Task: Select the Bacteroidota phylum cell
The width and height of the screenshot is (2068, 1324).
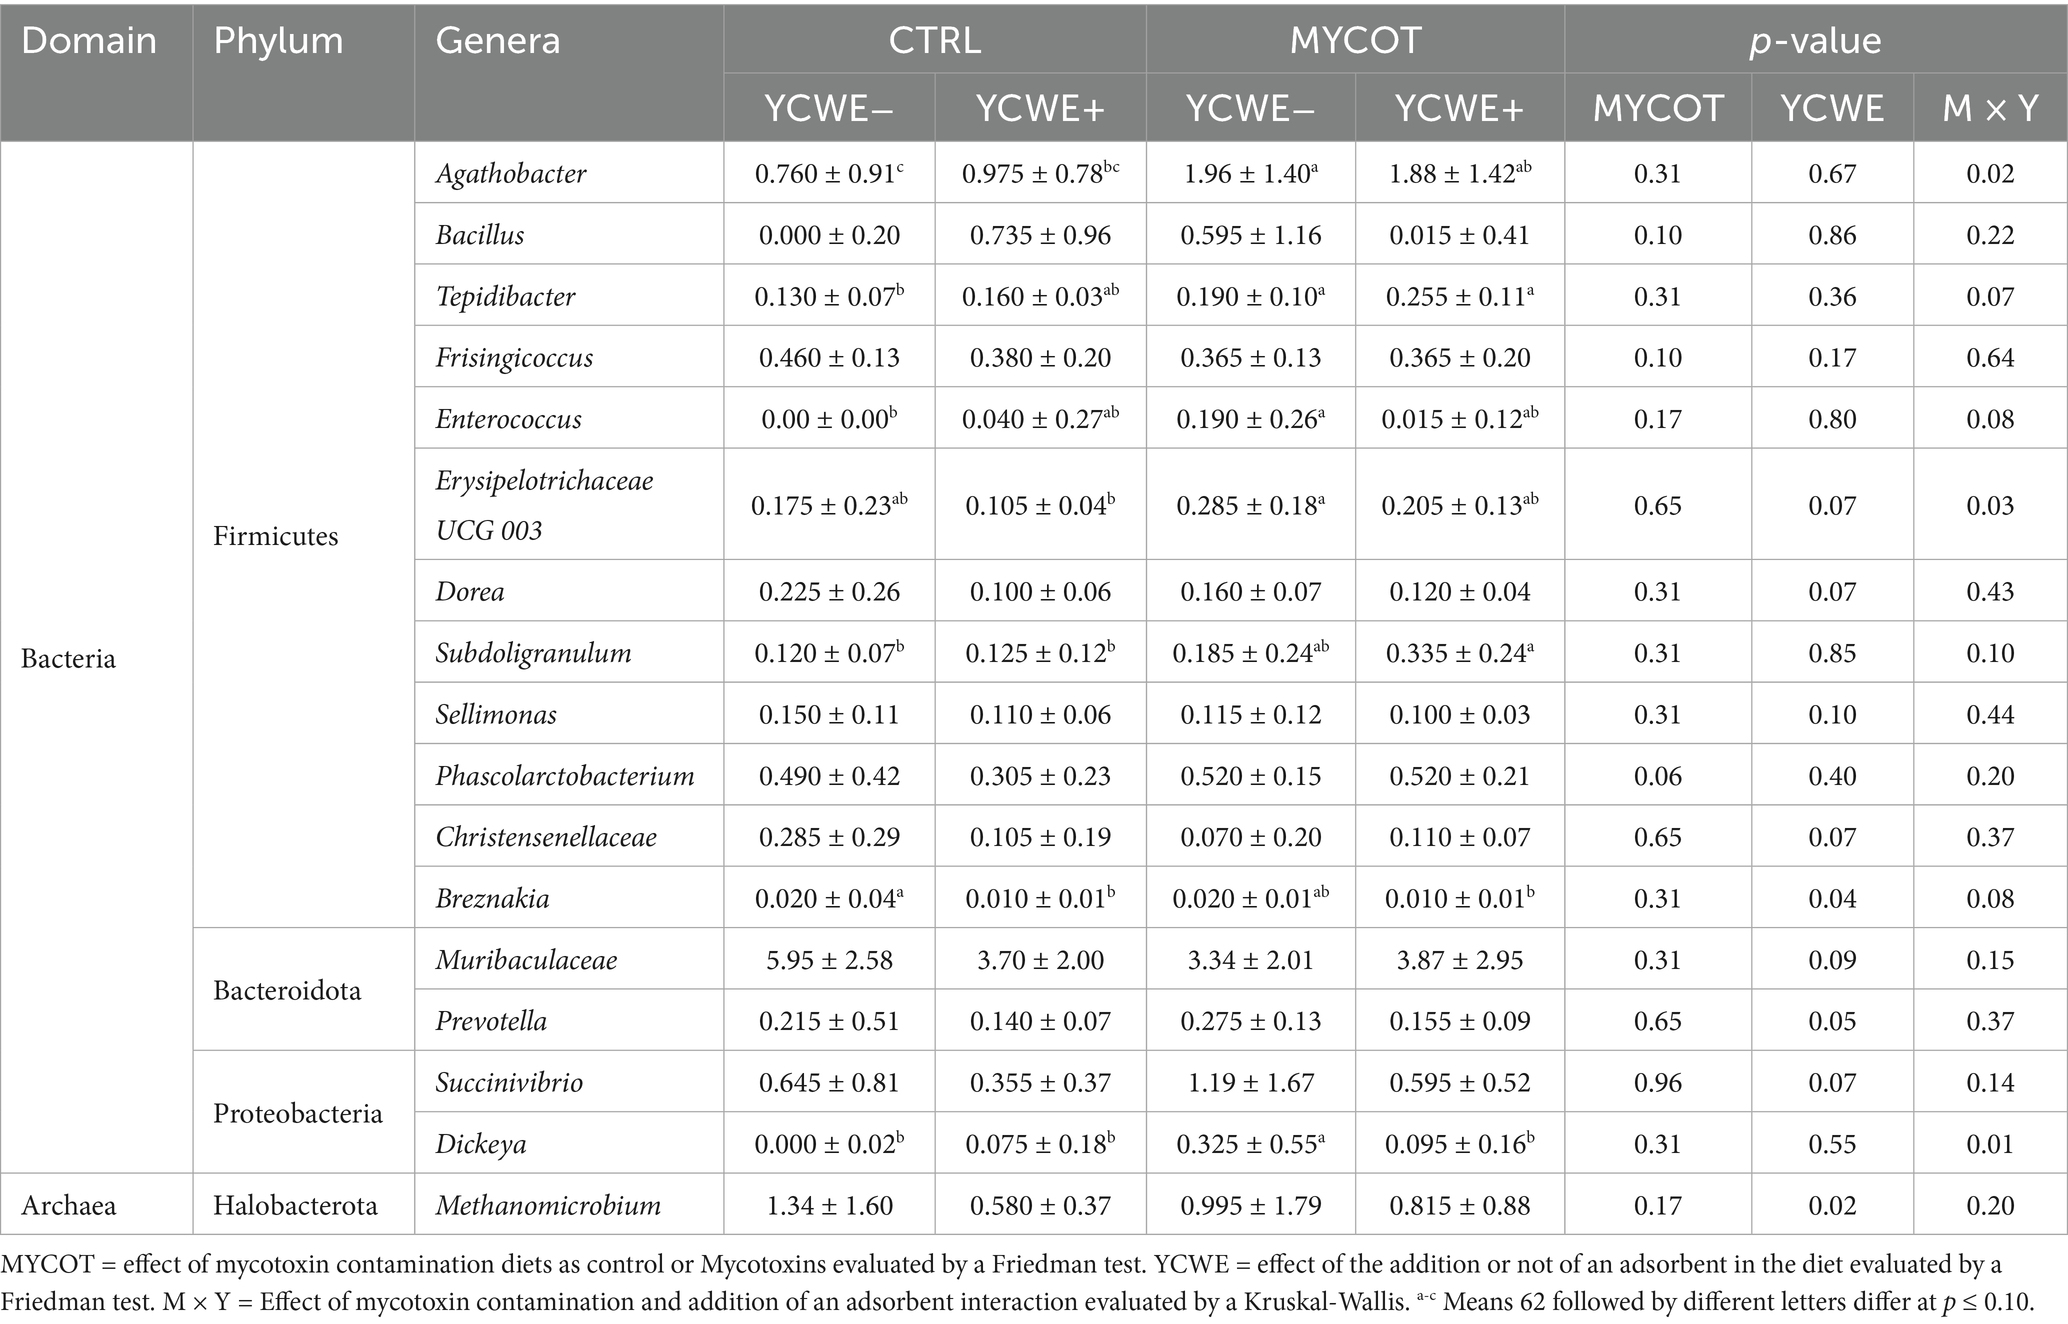Action: click(287, 990)
